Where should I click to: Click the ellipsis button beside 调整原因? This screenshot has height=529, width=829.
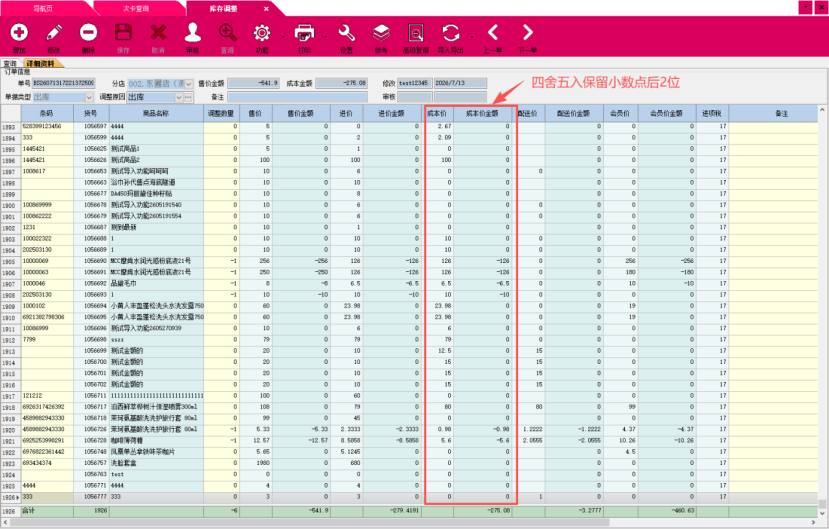point(188,97)
